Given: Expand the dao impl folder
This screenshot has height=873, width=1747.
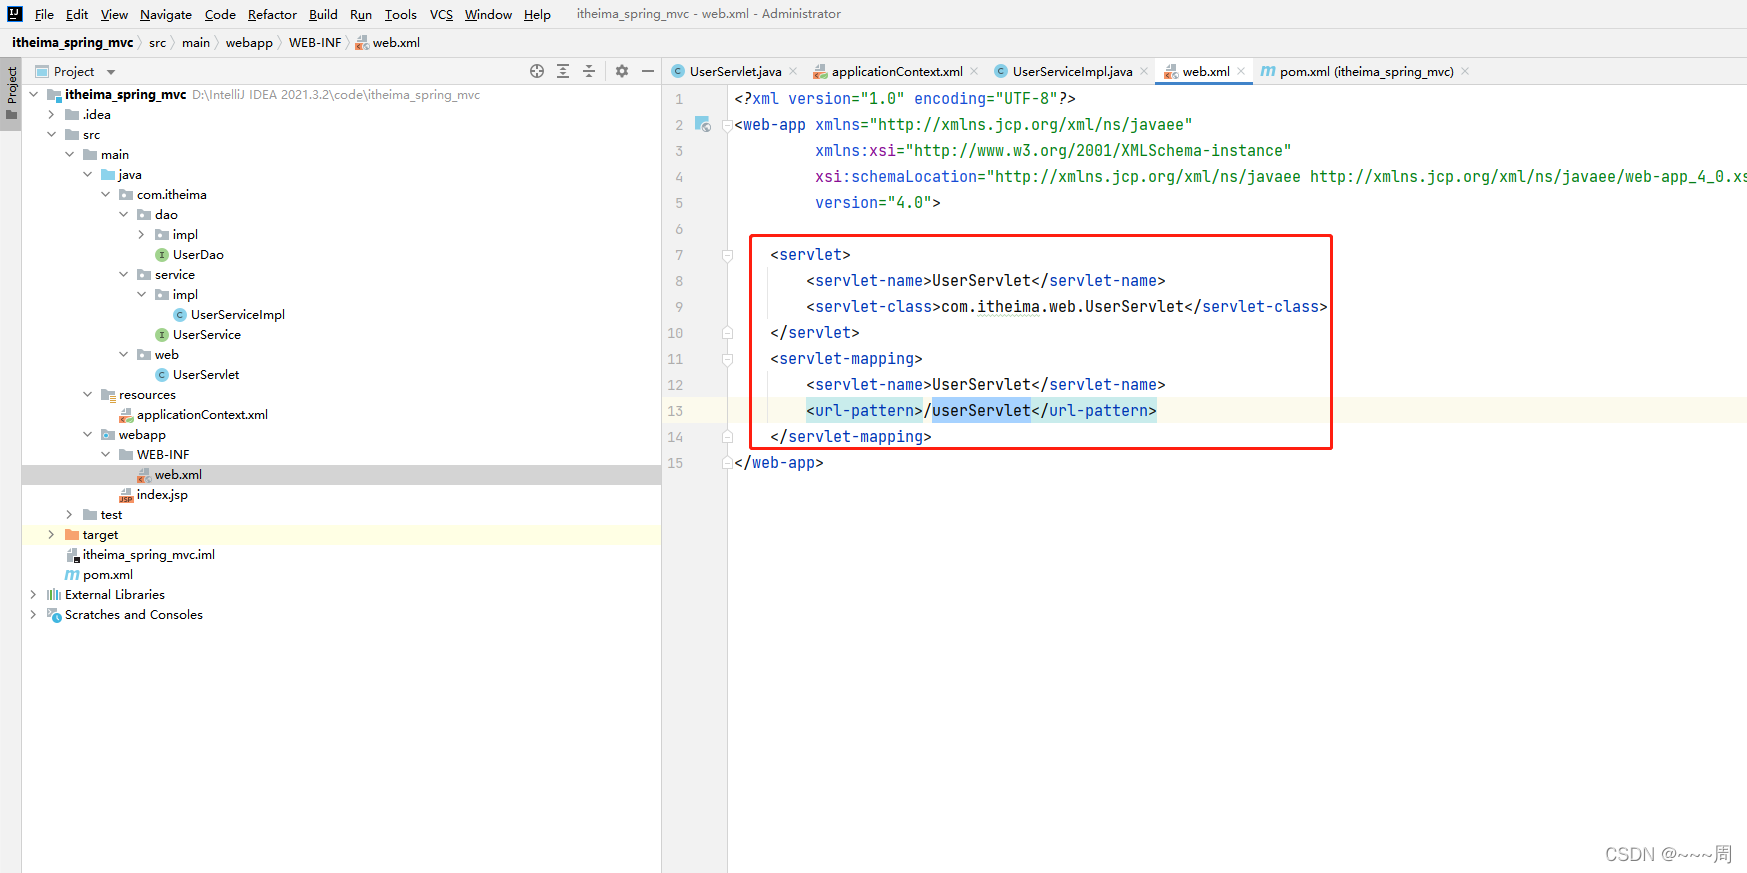Looking at the screenshot, I should point(142,235).
